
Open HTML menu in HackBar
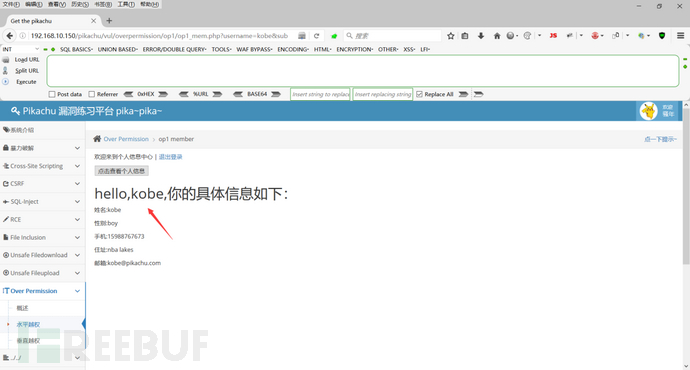click(x=323, y=49)
